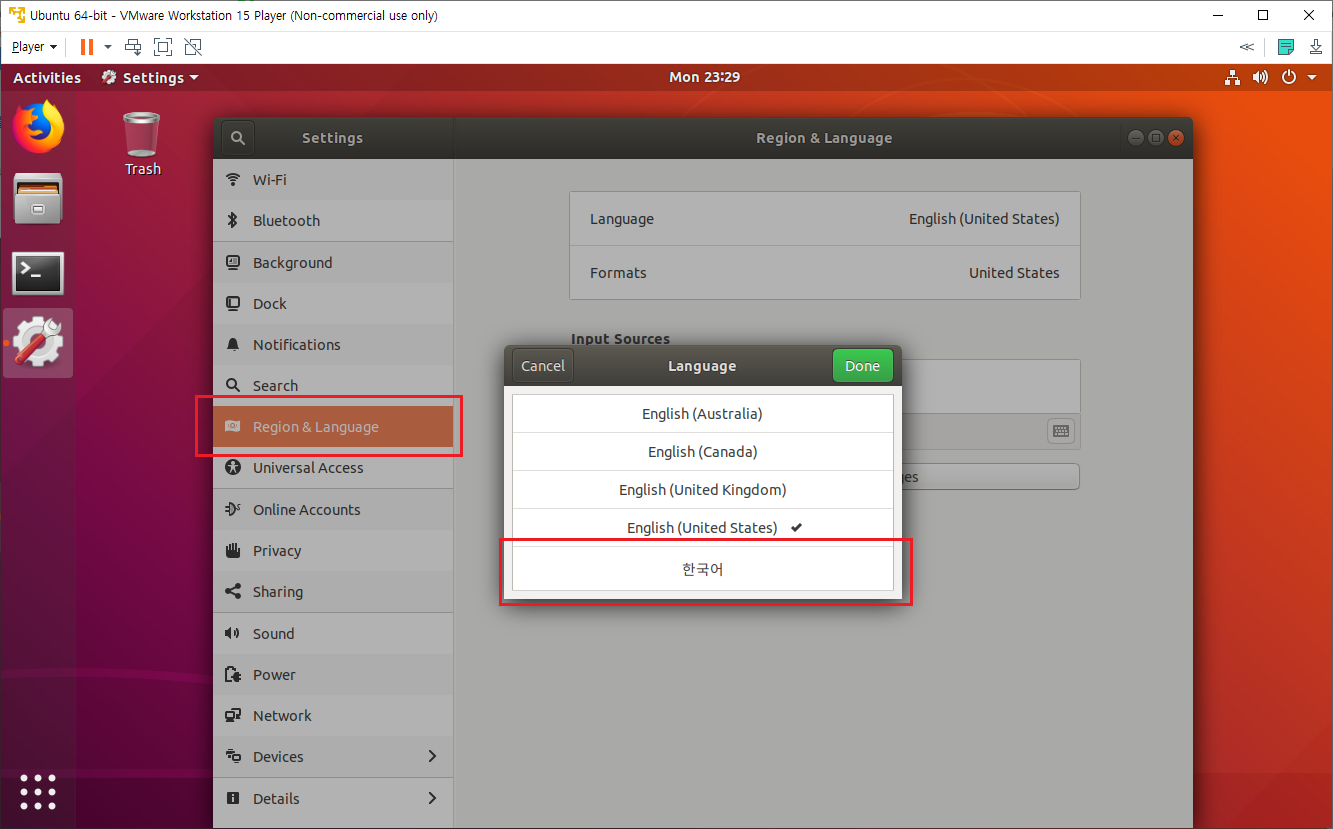This screenshot has width=1333, height=829.
Task: Click the search magnifier button in the Settings header
Action: (x=238, y=138)
